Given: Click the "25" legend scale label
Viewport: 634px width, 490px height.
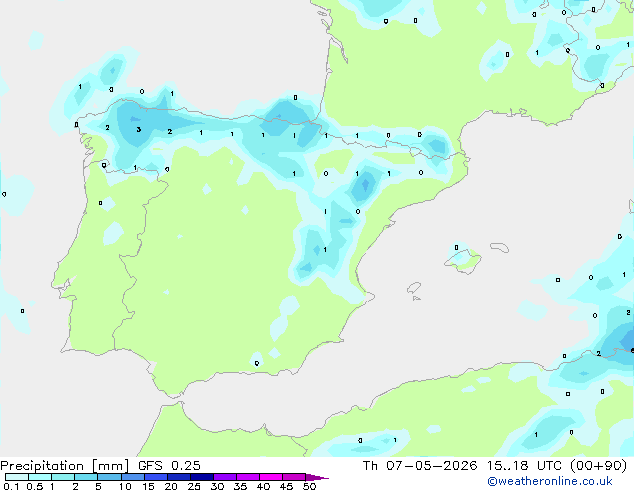Looking at the screenshot, I should [194, 486].
